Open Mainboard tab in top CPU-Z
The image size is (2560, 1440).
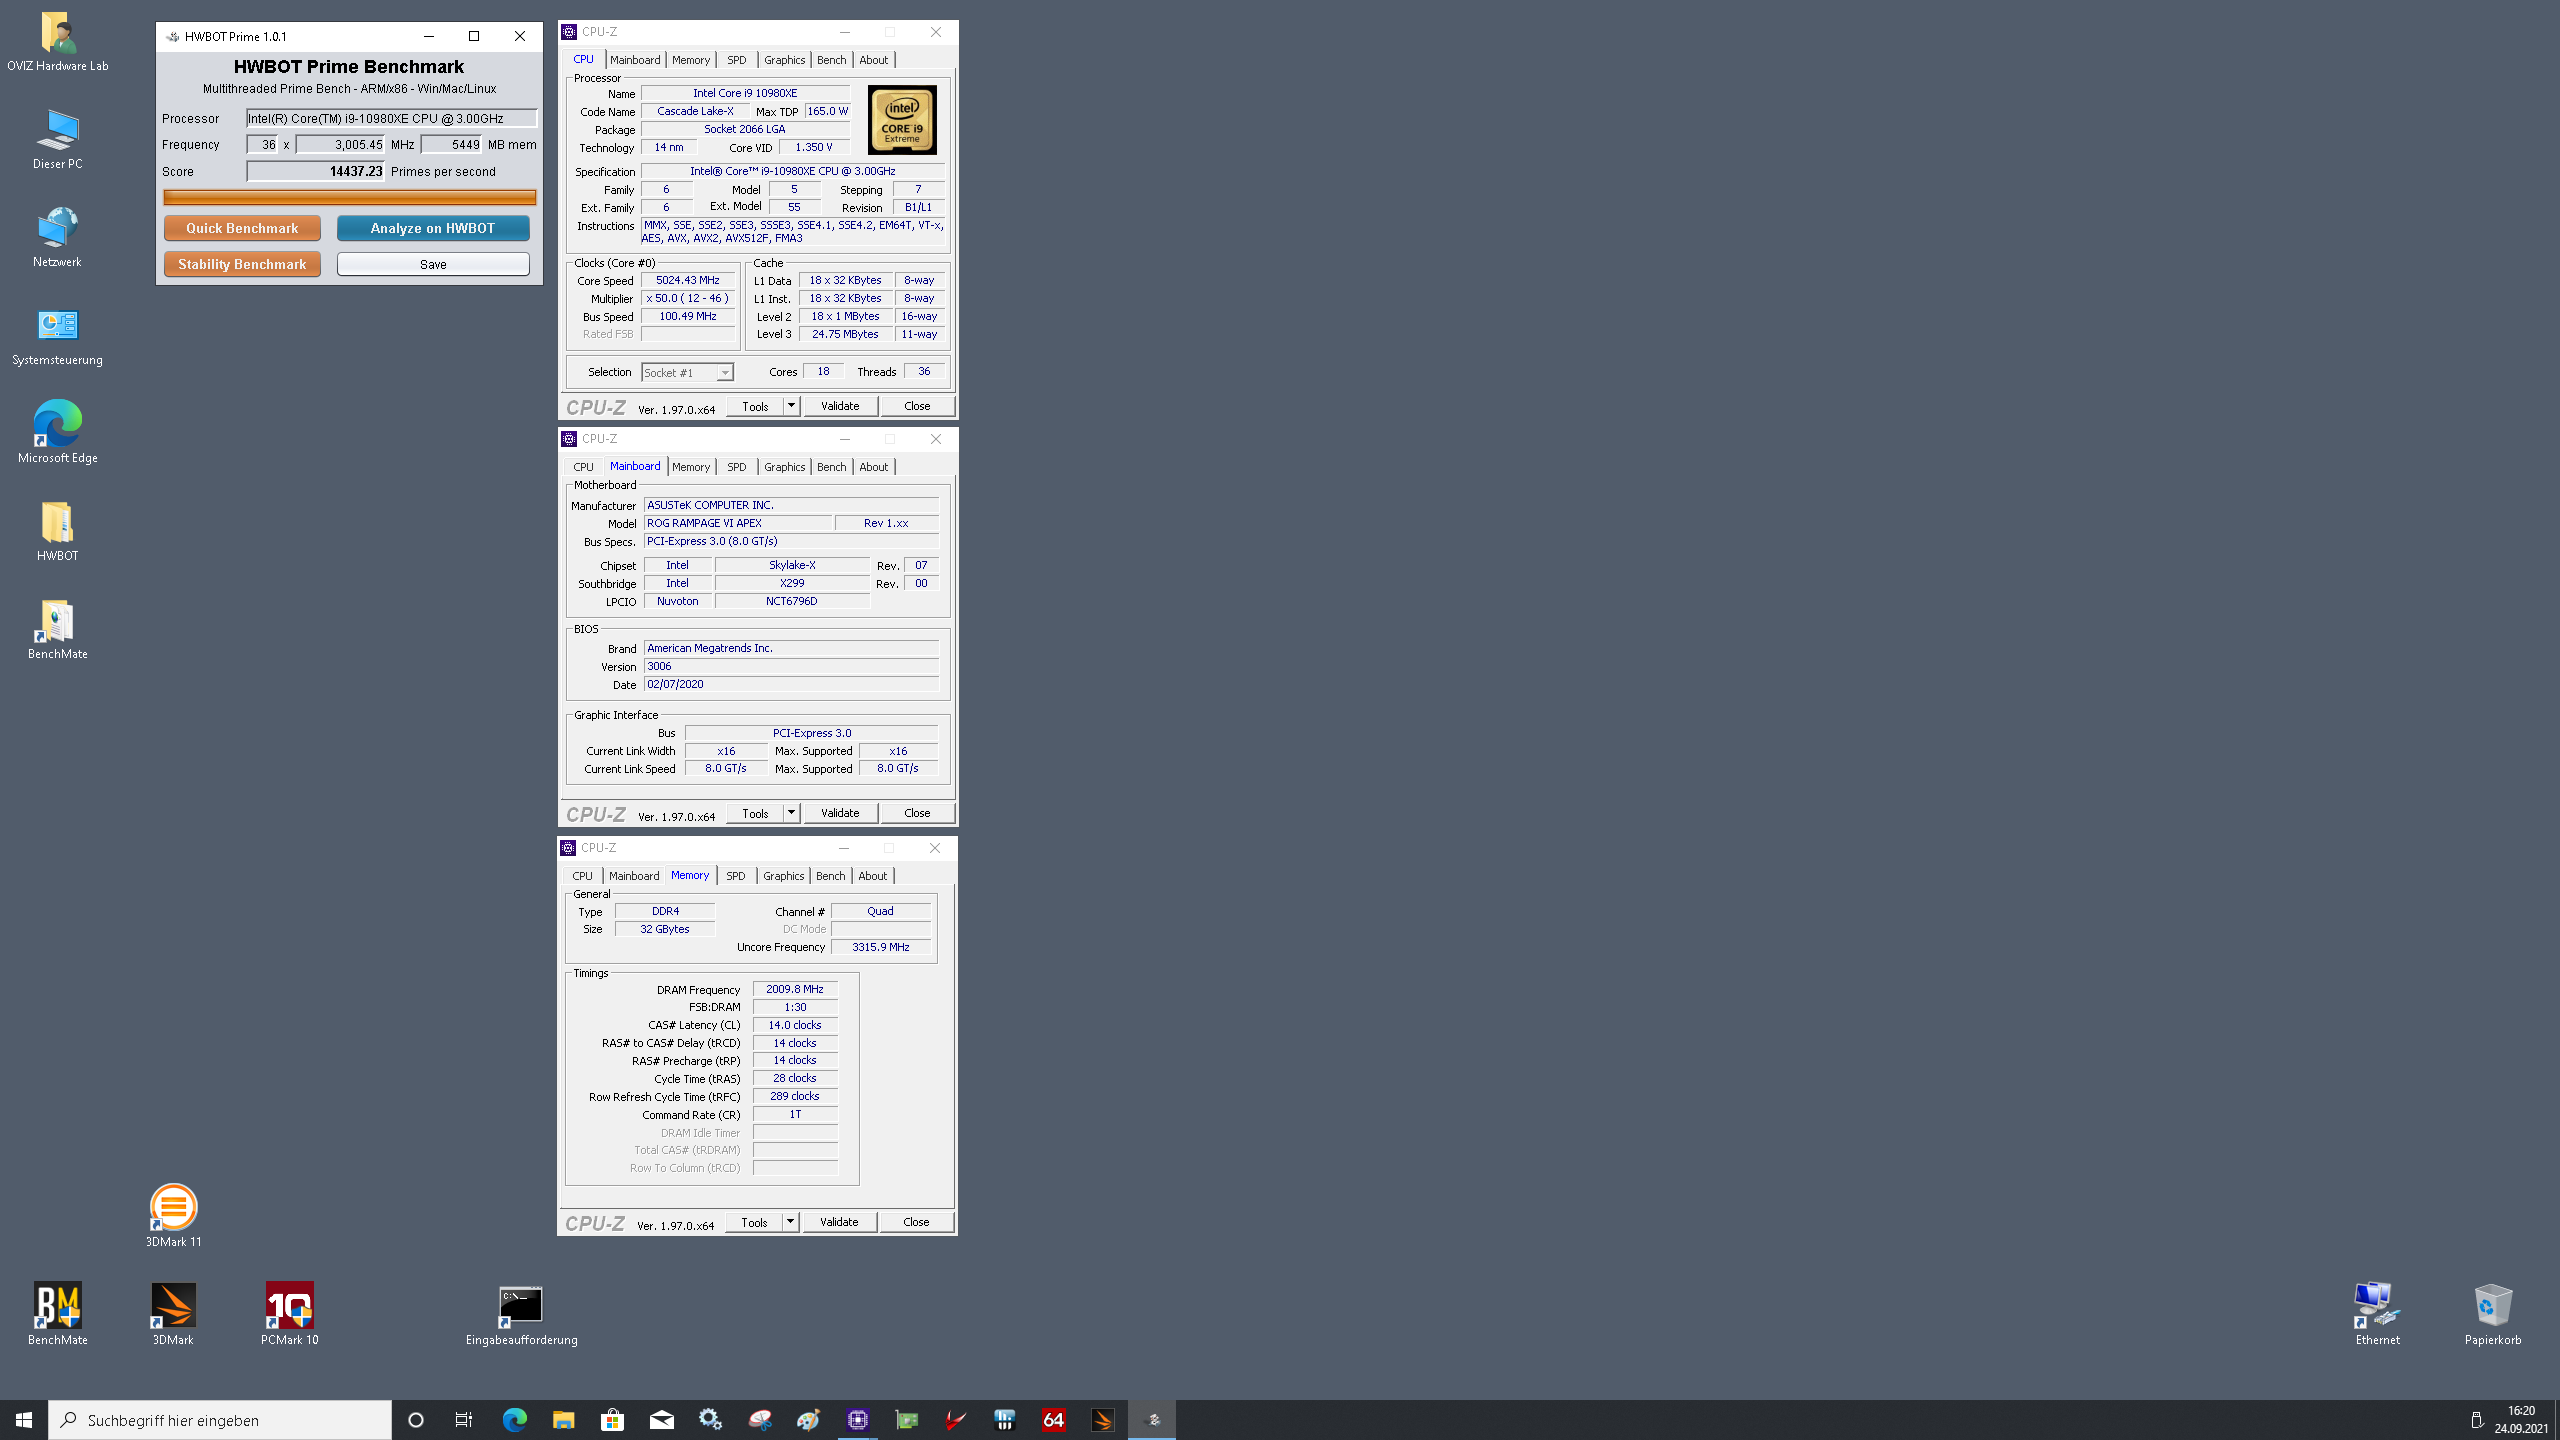(635, 60)
